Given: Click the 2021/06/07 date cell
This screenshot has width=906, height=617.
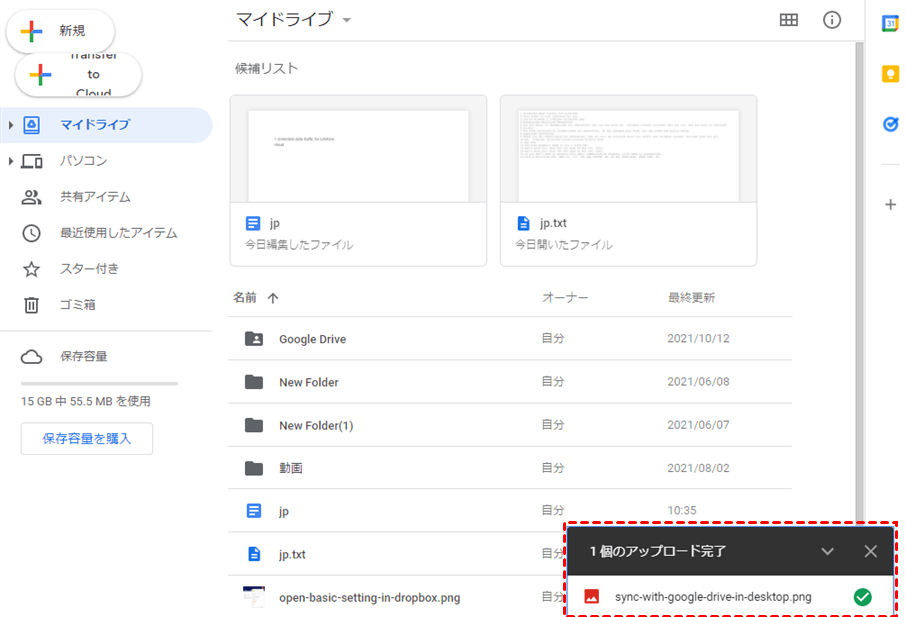Looking at the screenshot, I should pyautogui.click(x=698, y=425).
